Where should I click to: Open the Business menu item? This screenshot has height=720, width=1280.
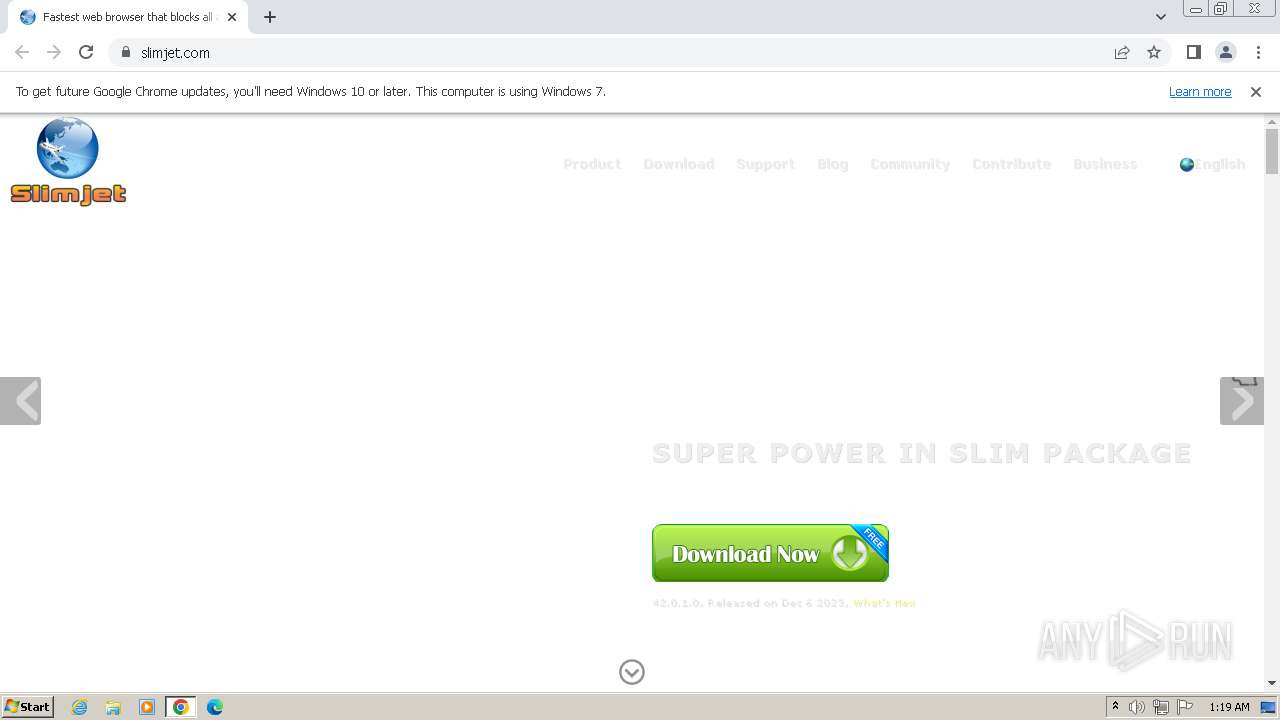tap(1105, 164)
